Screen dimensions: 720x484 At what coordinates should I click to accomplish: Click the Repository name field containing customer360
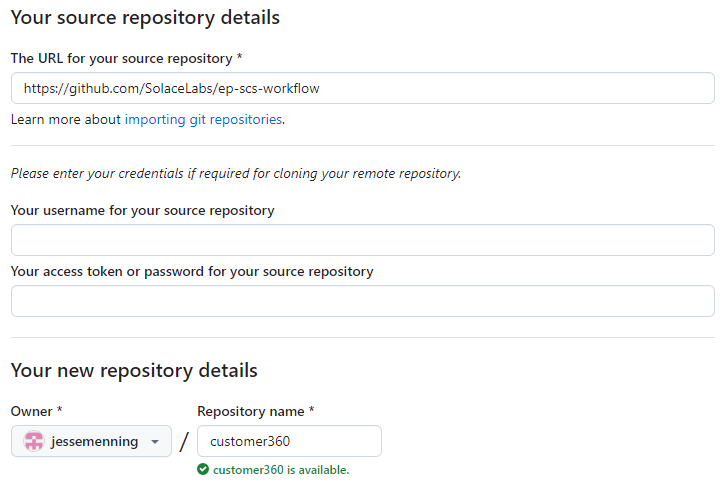coord(289,441)
